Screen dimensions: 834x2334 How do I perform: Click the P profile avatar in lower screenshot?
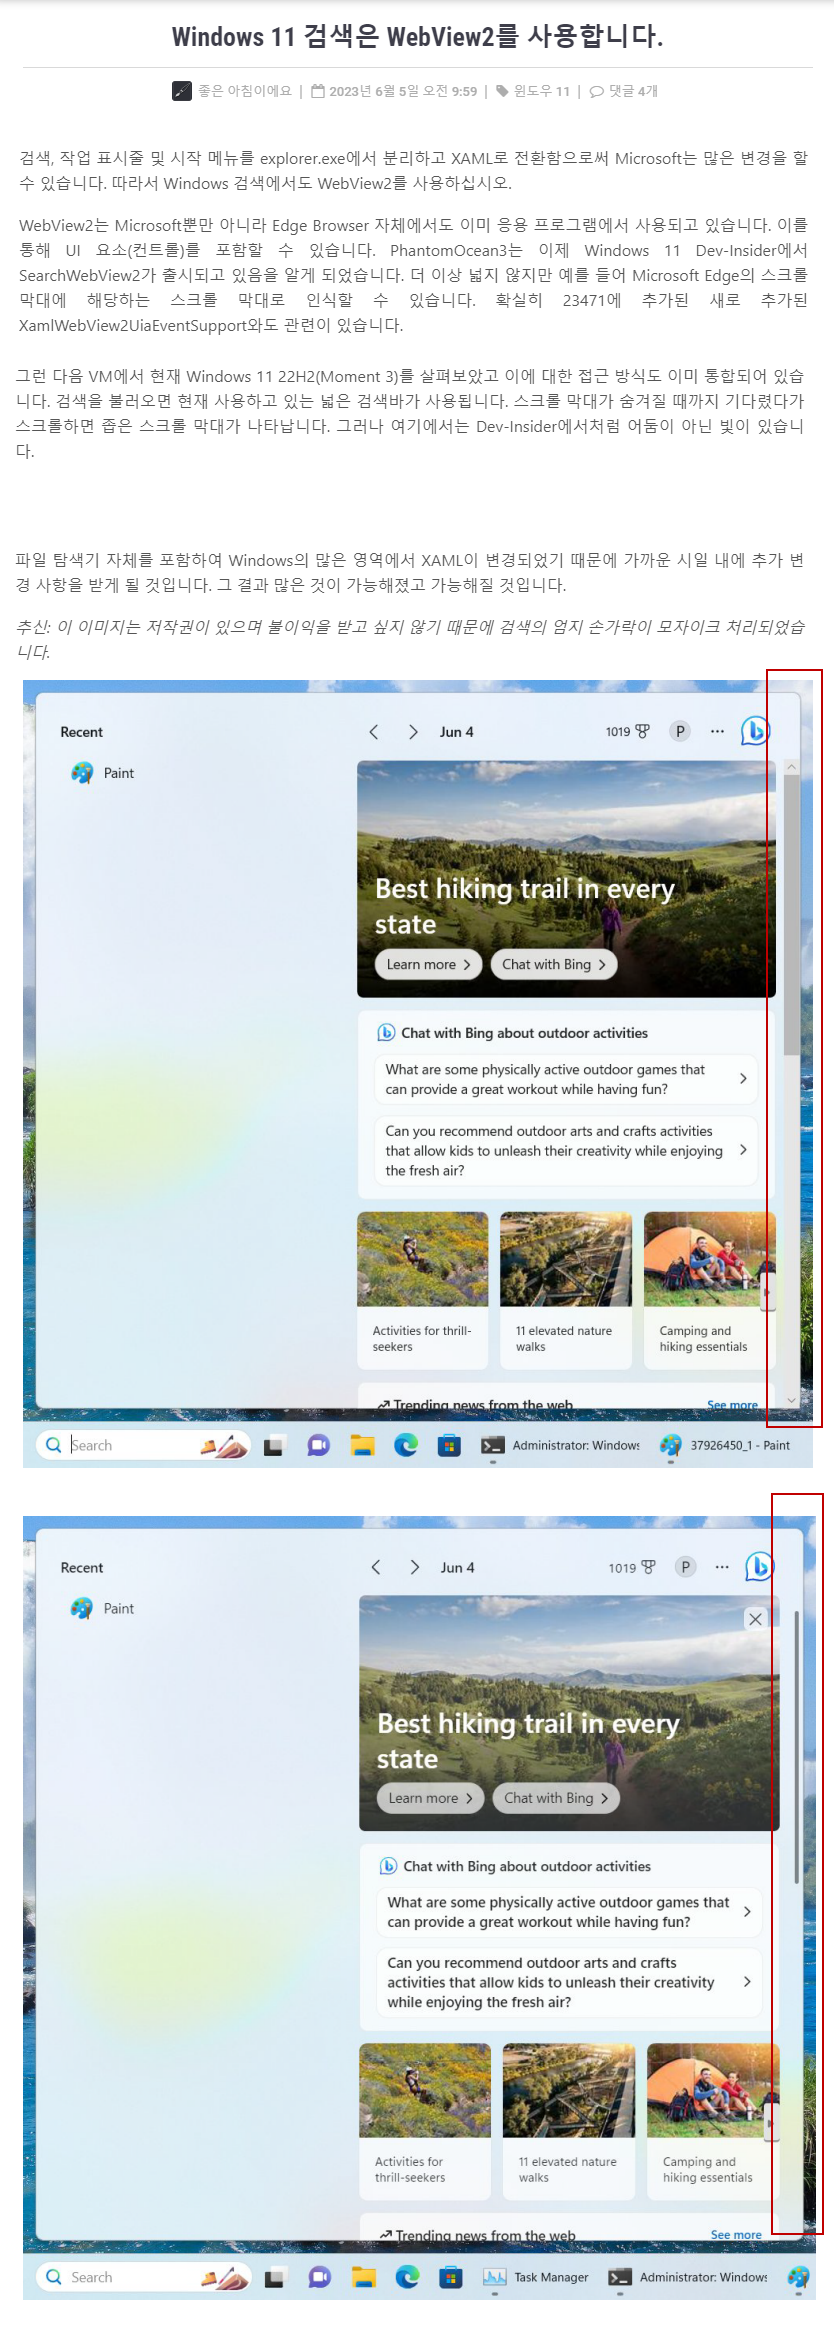coord(685,1567)
